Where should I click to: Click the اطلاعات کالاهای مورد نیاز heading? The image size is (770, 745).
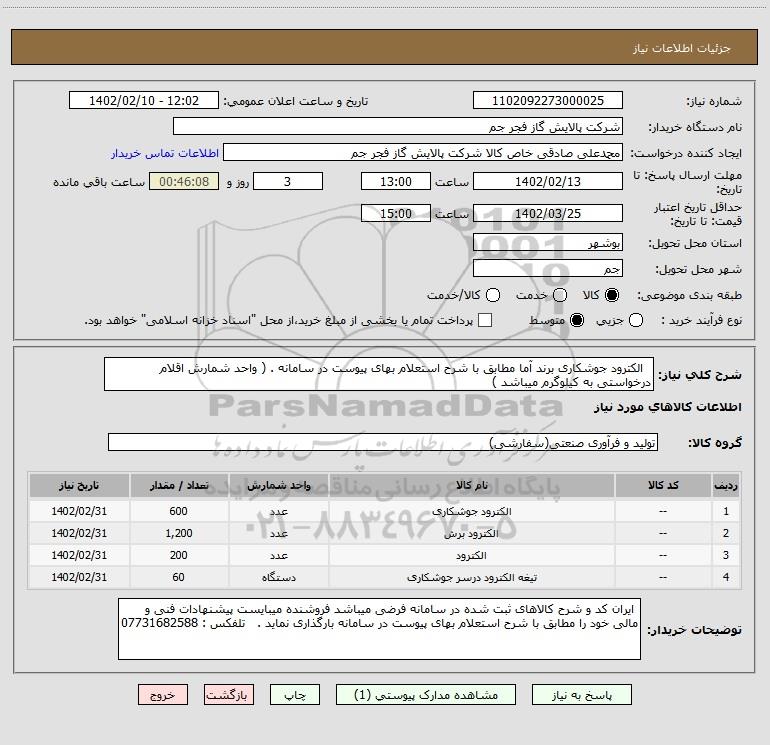(x=667, y=407)
